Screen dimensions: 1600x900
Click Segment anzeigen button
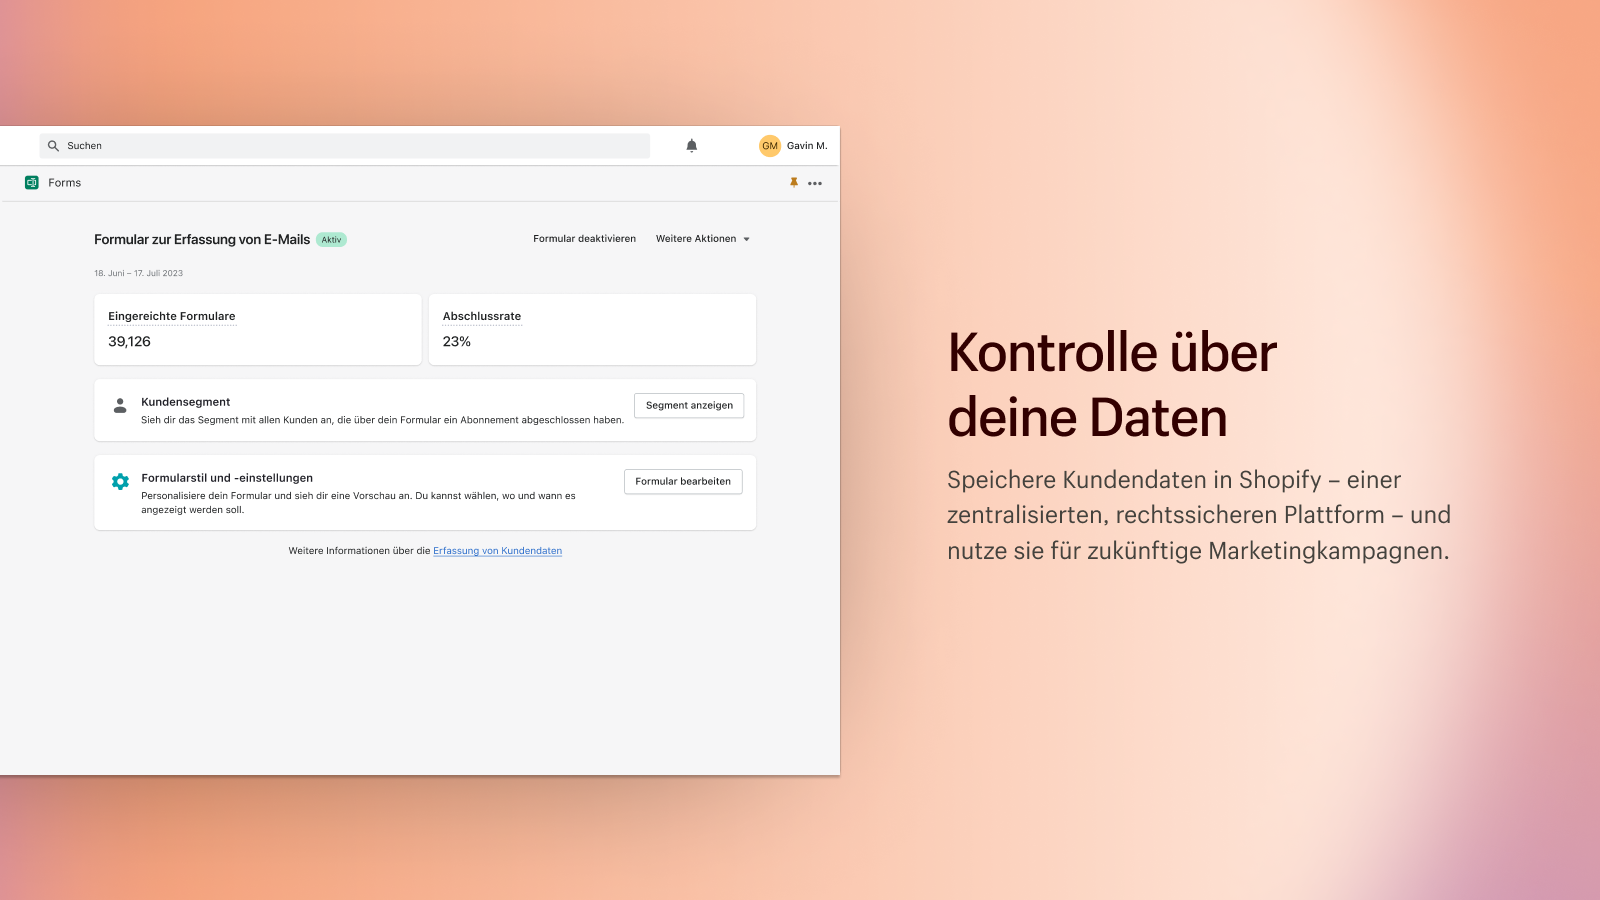(689, 405)
